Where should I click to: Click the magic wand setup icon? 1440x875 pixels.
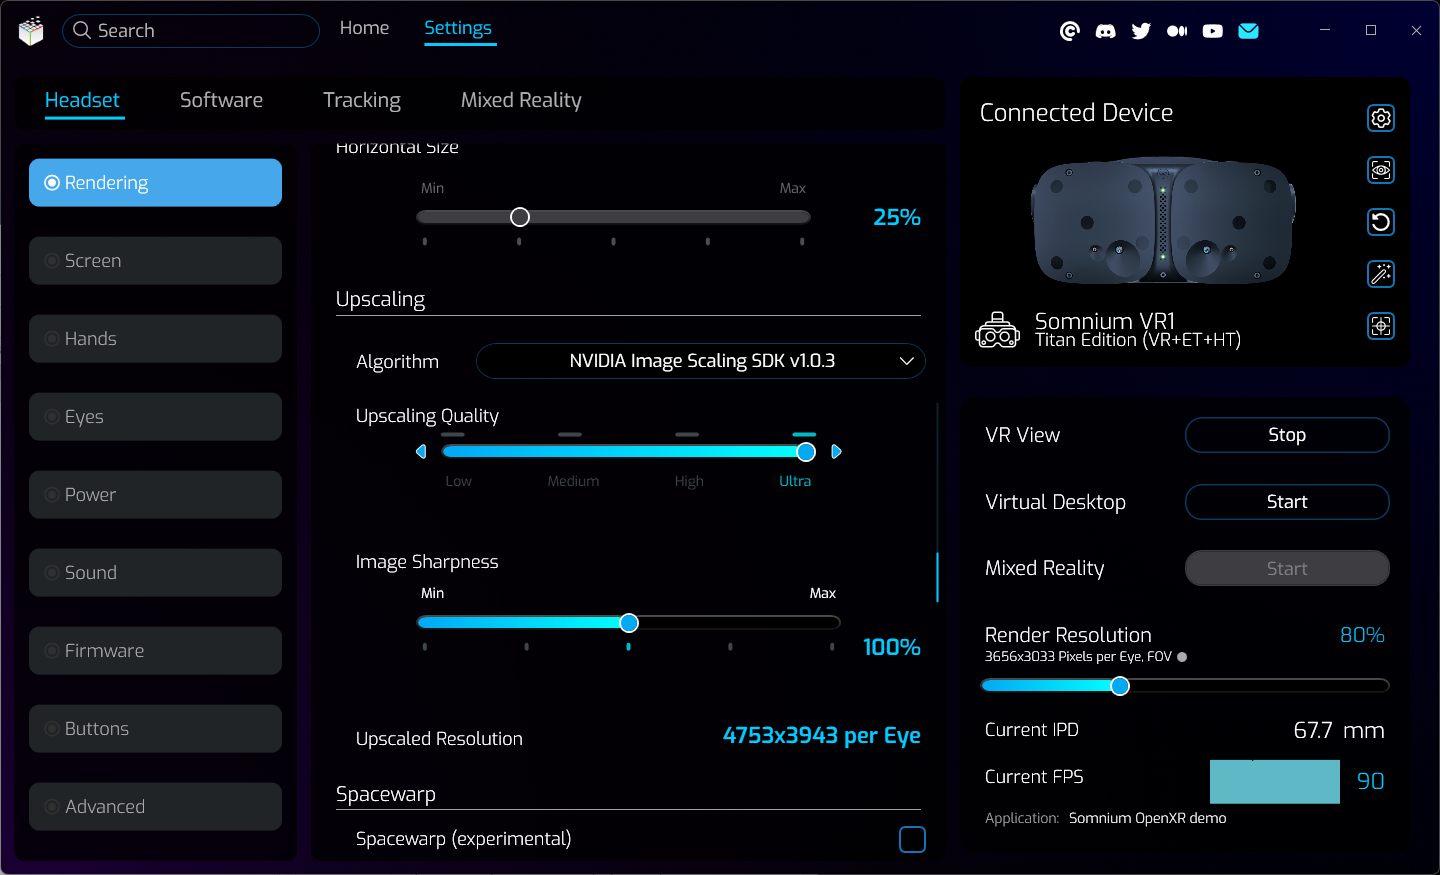click(x=1381, y=274)
